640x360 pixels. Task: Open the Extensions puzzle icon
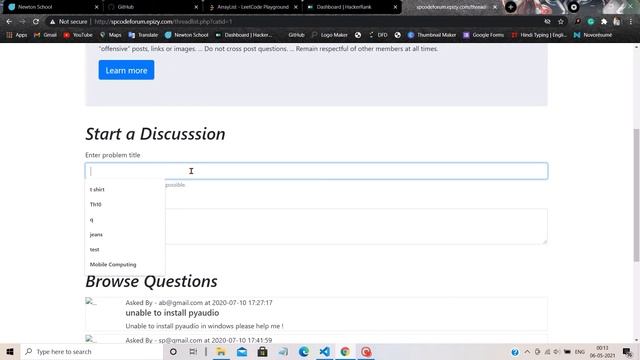pyautogui.click(x=604, y=22)
